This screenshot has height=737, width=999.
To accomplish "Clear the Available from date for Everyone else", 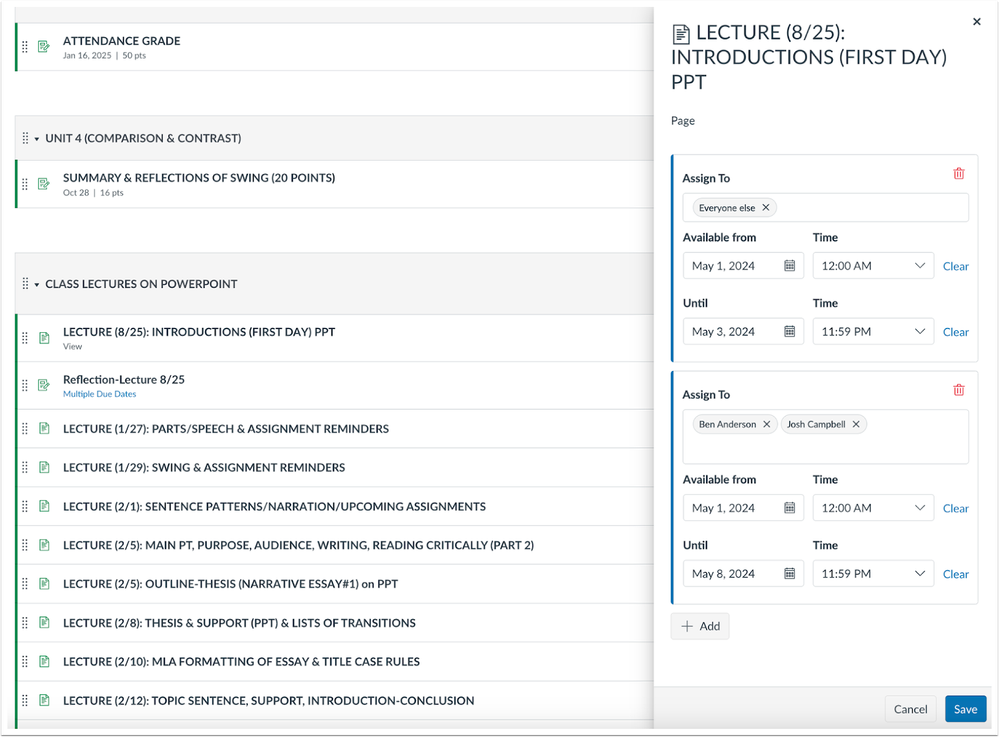I will [x=955, y=266].
